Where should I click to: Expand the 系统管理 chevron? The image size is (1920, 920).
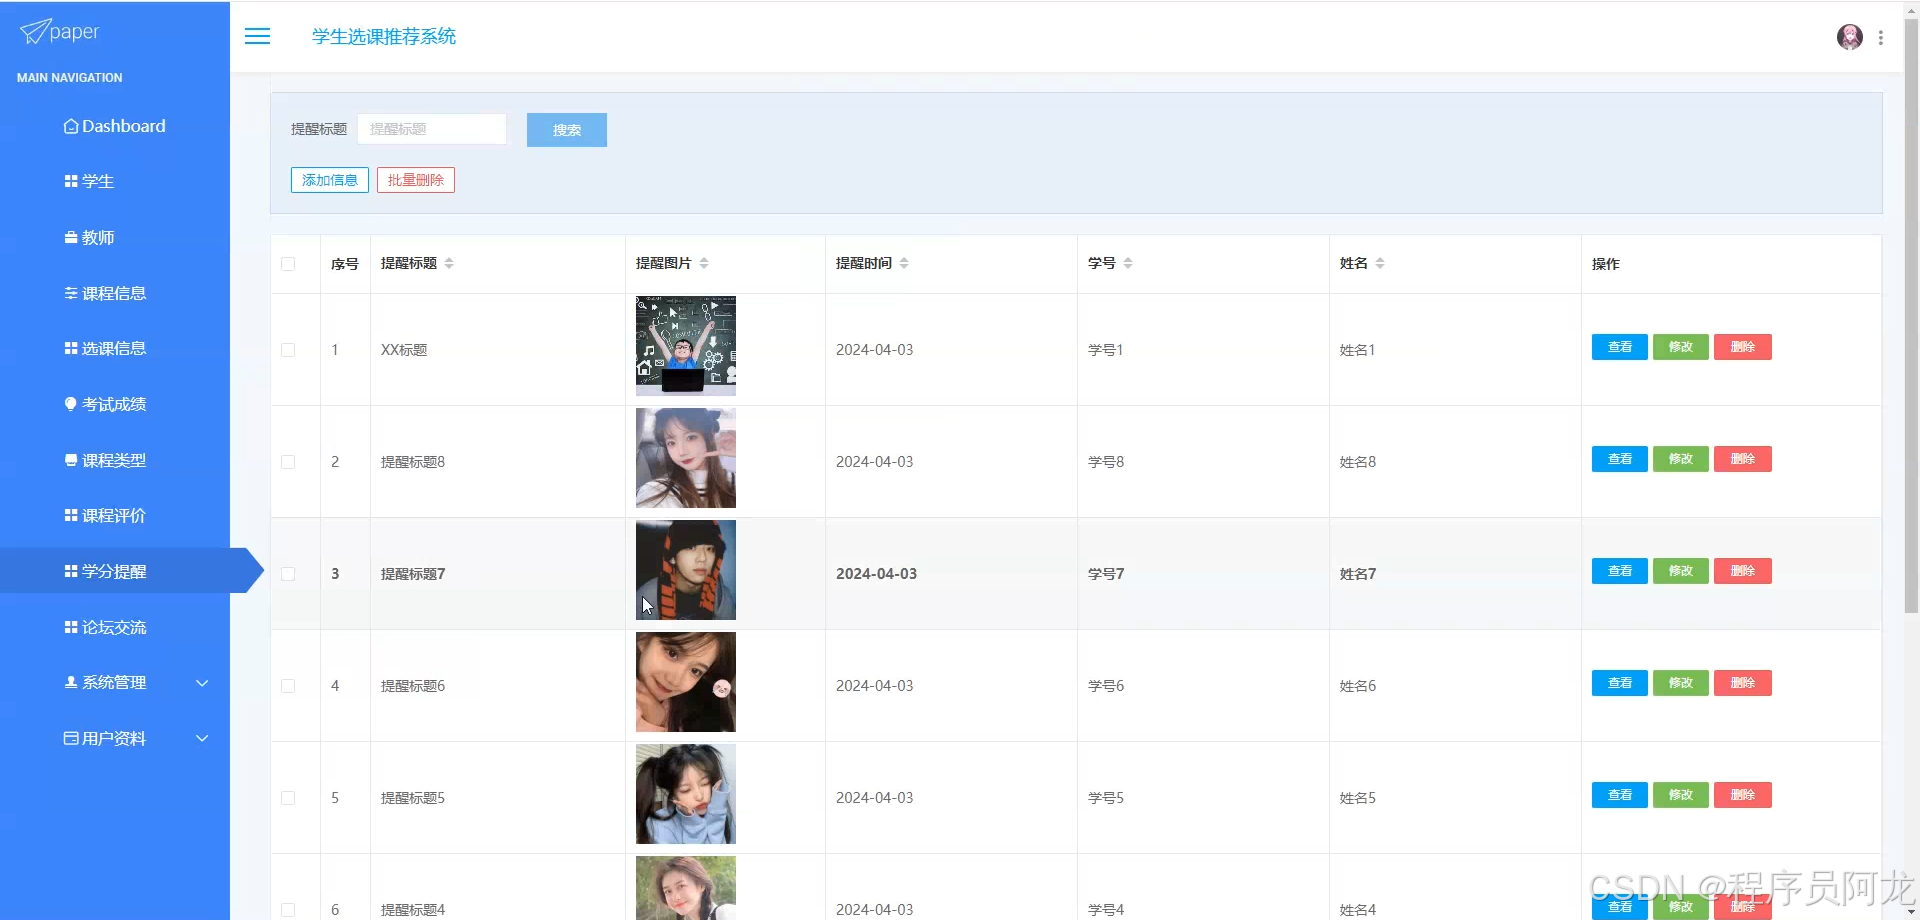click(202, 683)
